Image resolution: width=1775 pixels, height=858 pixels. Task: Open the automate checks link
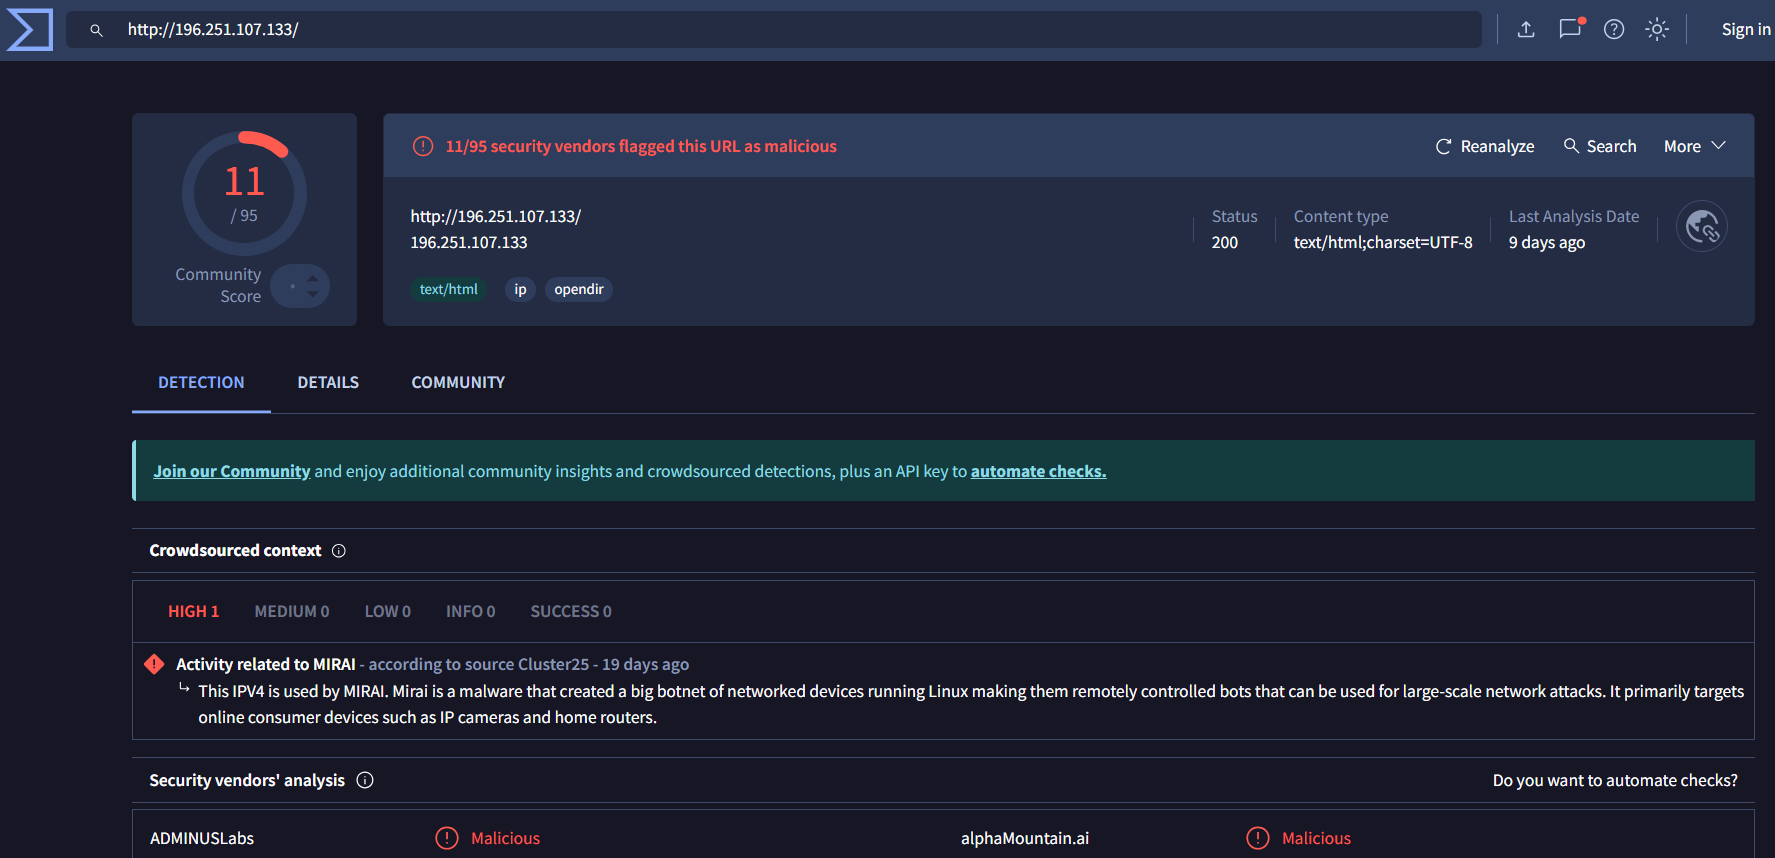click(x=1038, y=471)
